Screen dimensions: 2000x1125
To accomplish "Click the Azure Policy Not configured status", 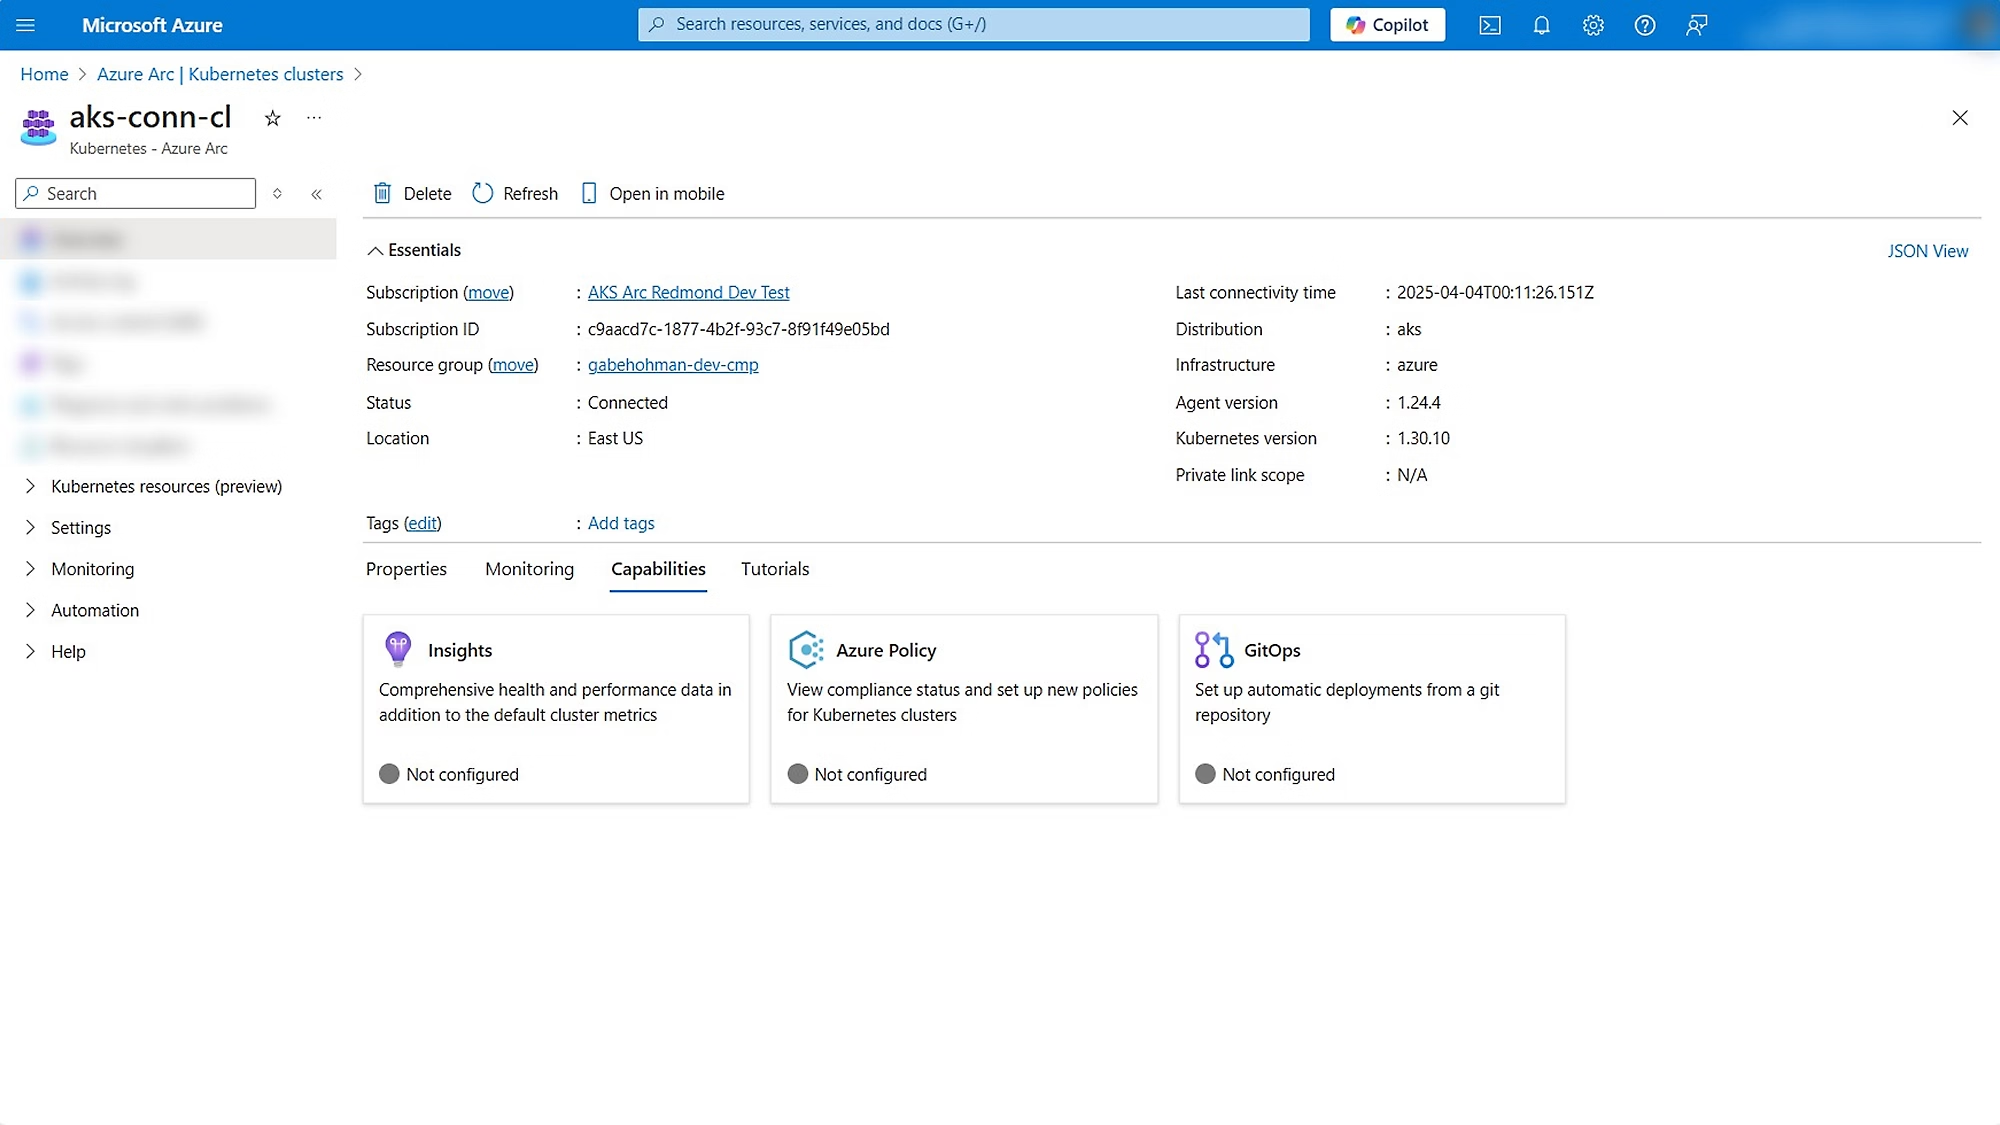I will (857, 774).
